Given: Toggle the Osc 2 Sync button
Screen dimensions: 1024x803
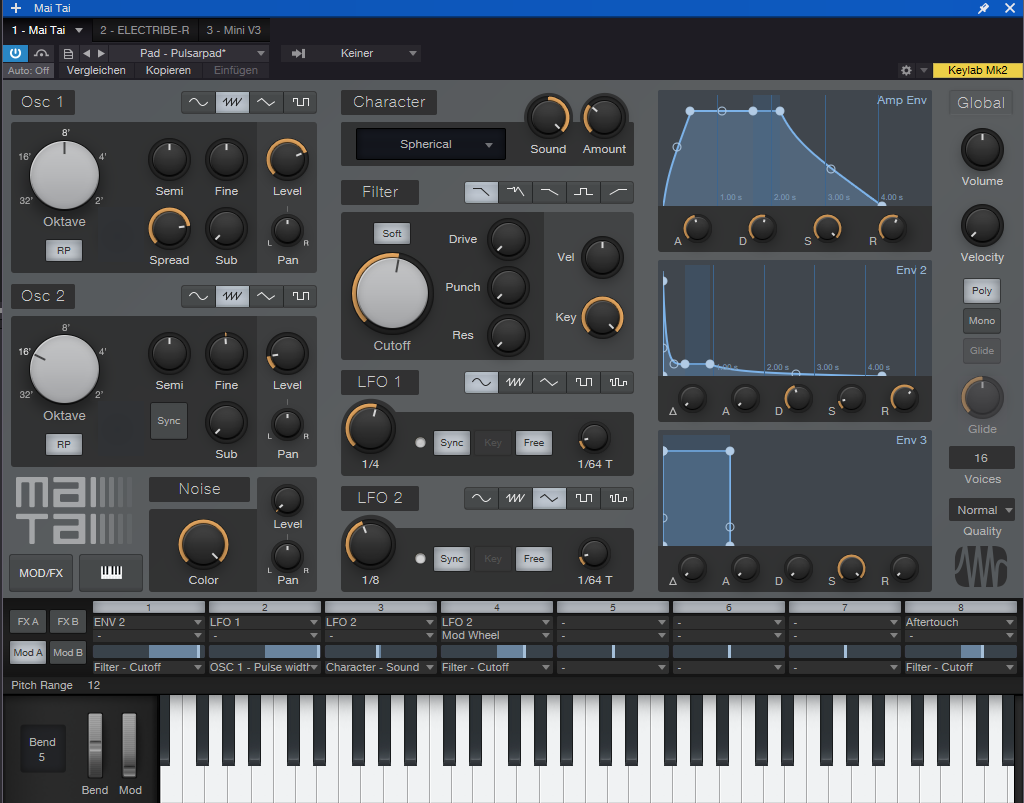Looking at the screenshot, I should (x=169, y=421).
